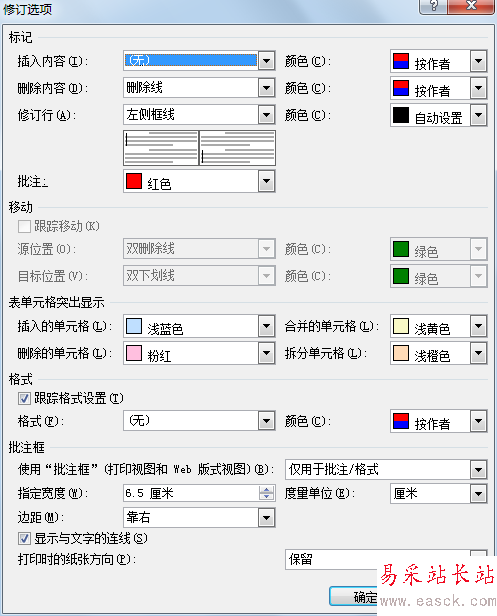This screenshot has width=497, height=616.
Task: Click the 指定宽度 6.5 厘米 field
Action: (191, 493)
